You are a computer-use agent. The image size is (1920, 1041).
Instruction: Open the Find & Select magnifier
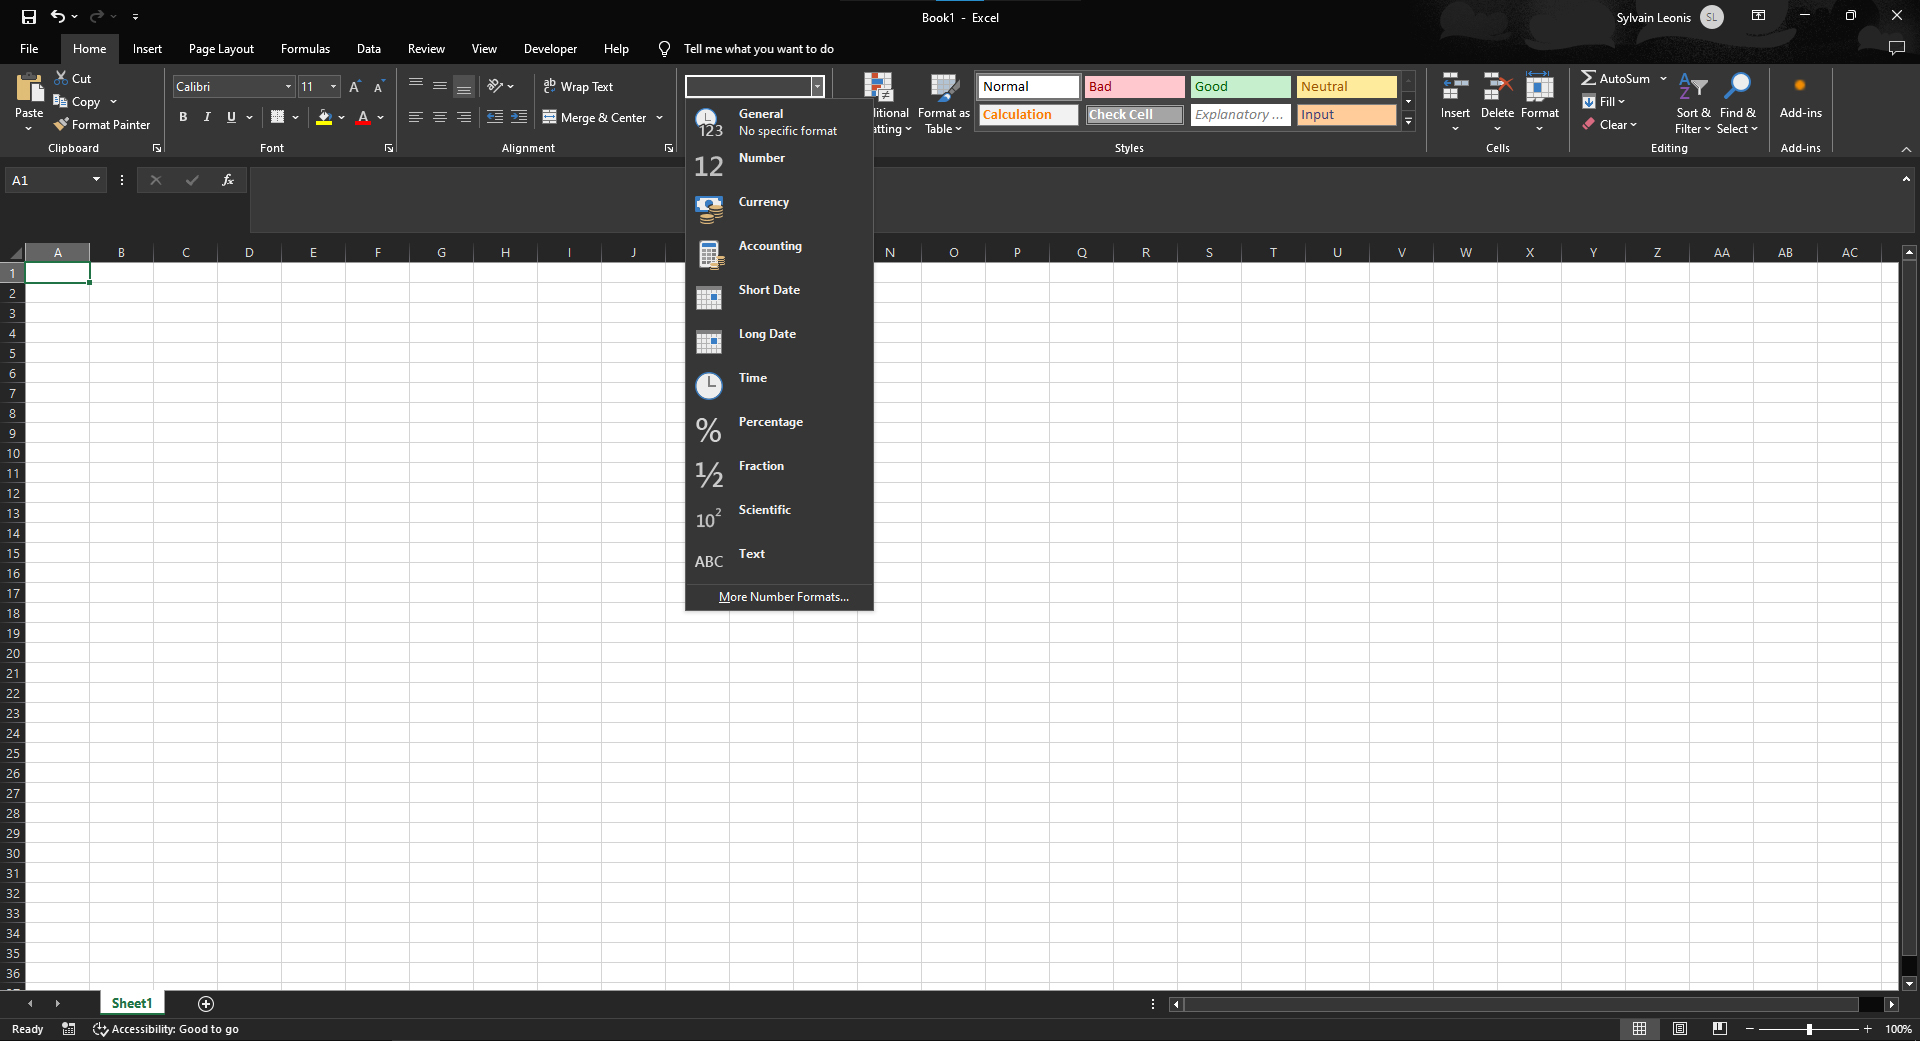point(1738,87)
